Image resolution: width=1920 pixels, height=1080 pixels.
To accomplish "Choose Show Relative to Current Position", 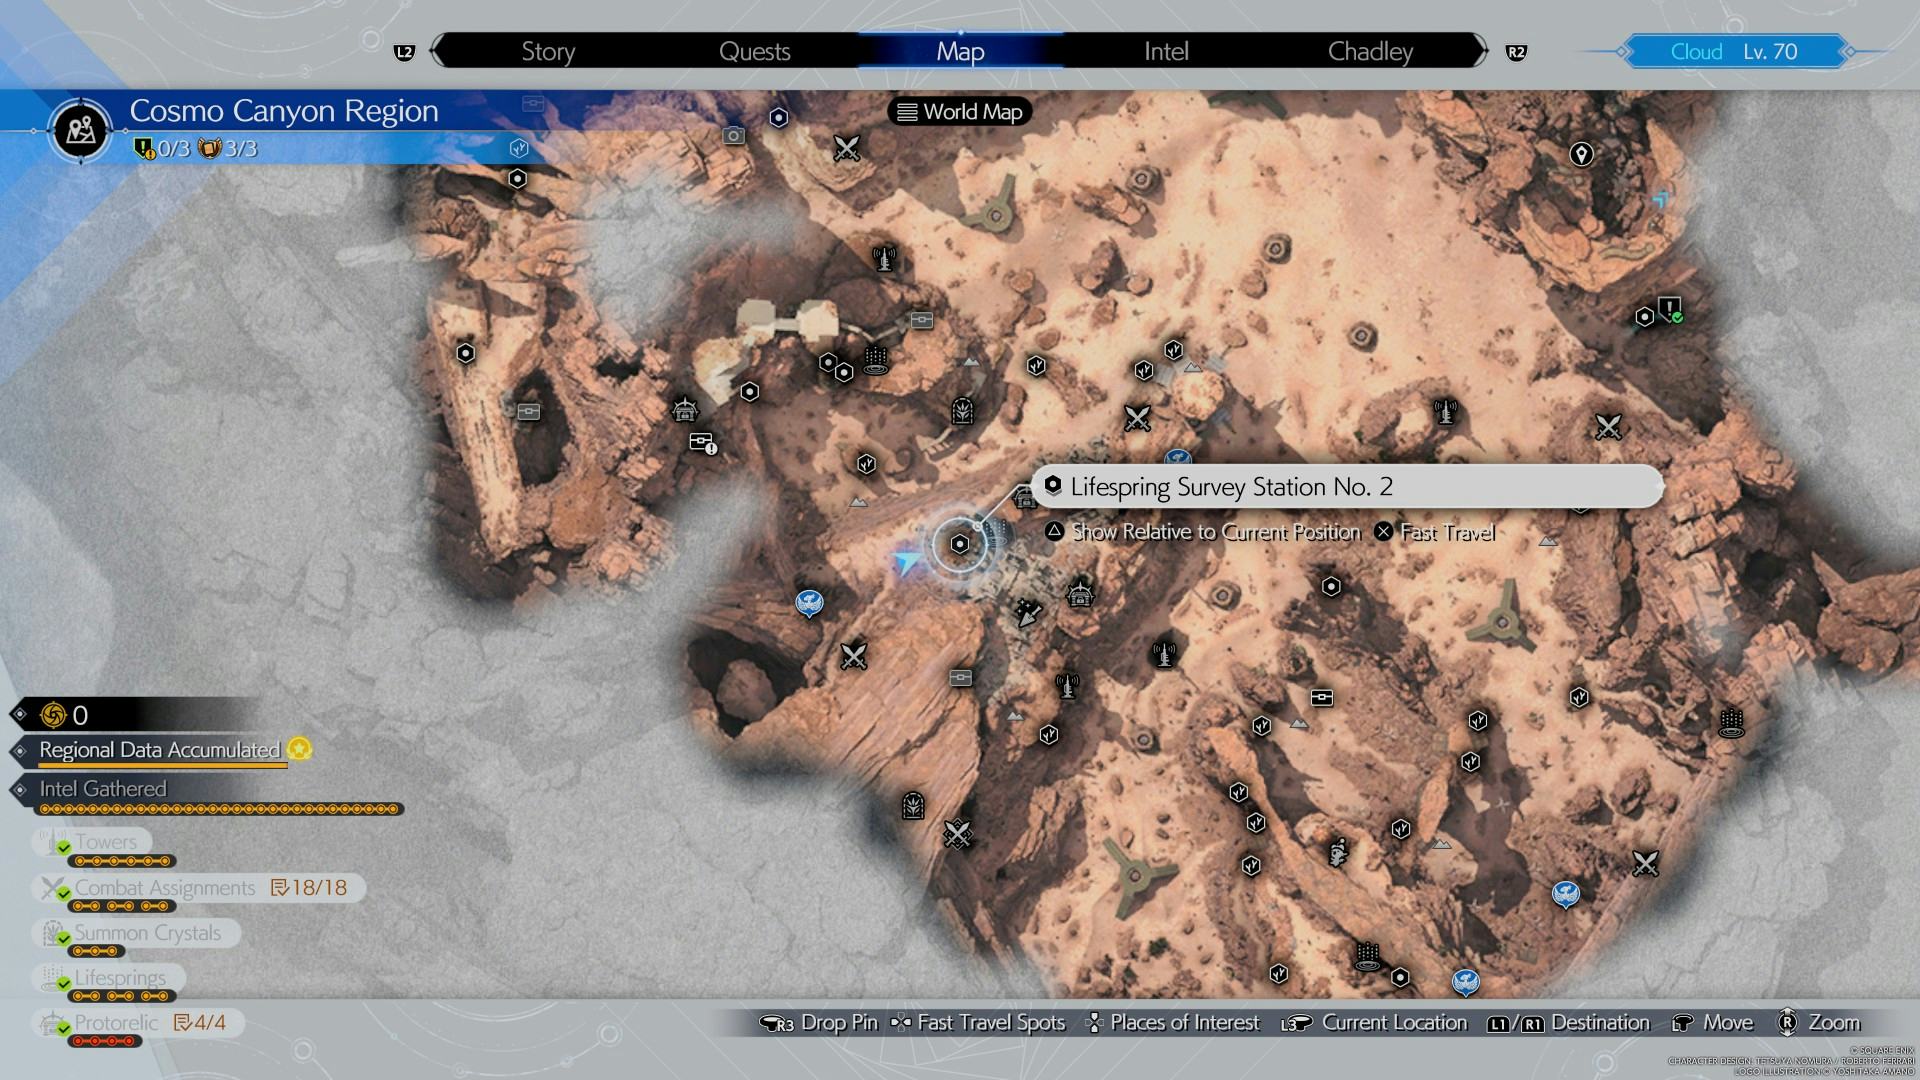I will 1203,532.
